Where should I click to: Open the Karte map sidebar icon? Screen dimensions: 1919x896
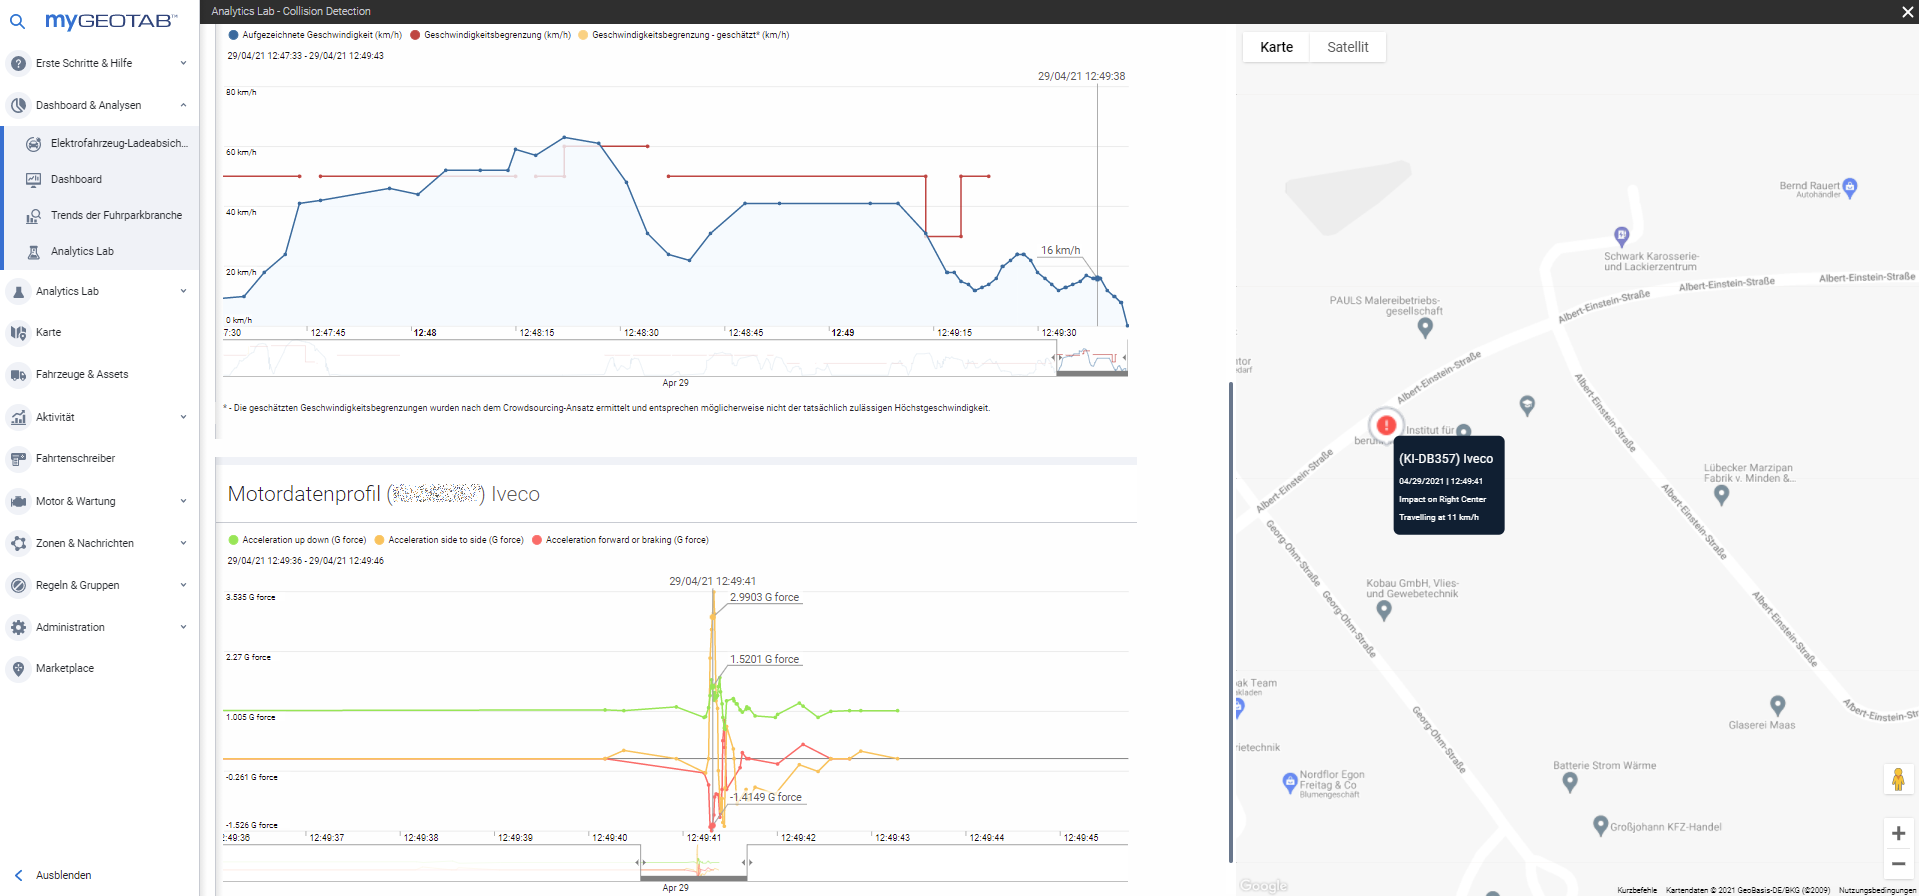[18, 333]
